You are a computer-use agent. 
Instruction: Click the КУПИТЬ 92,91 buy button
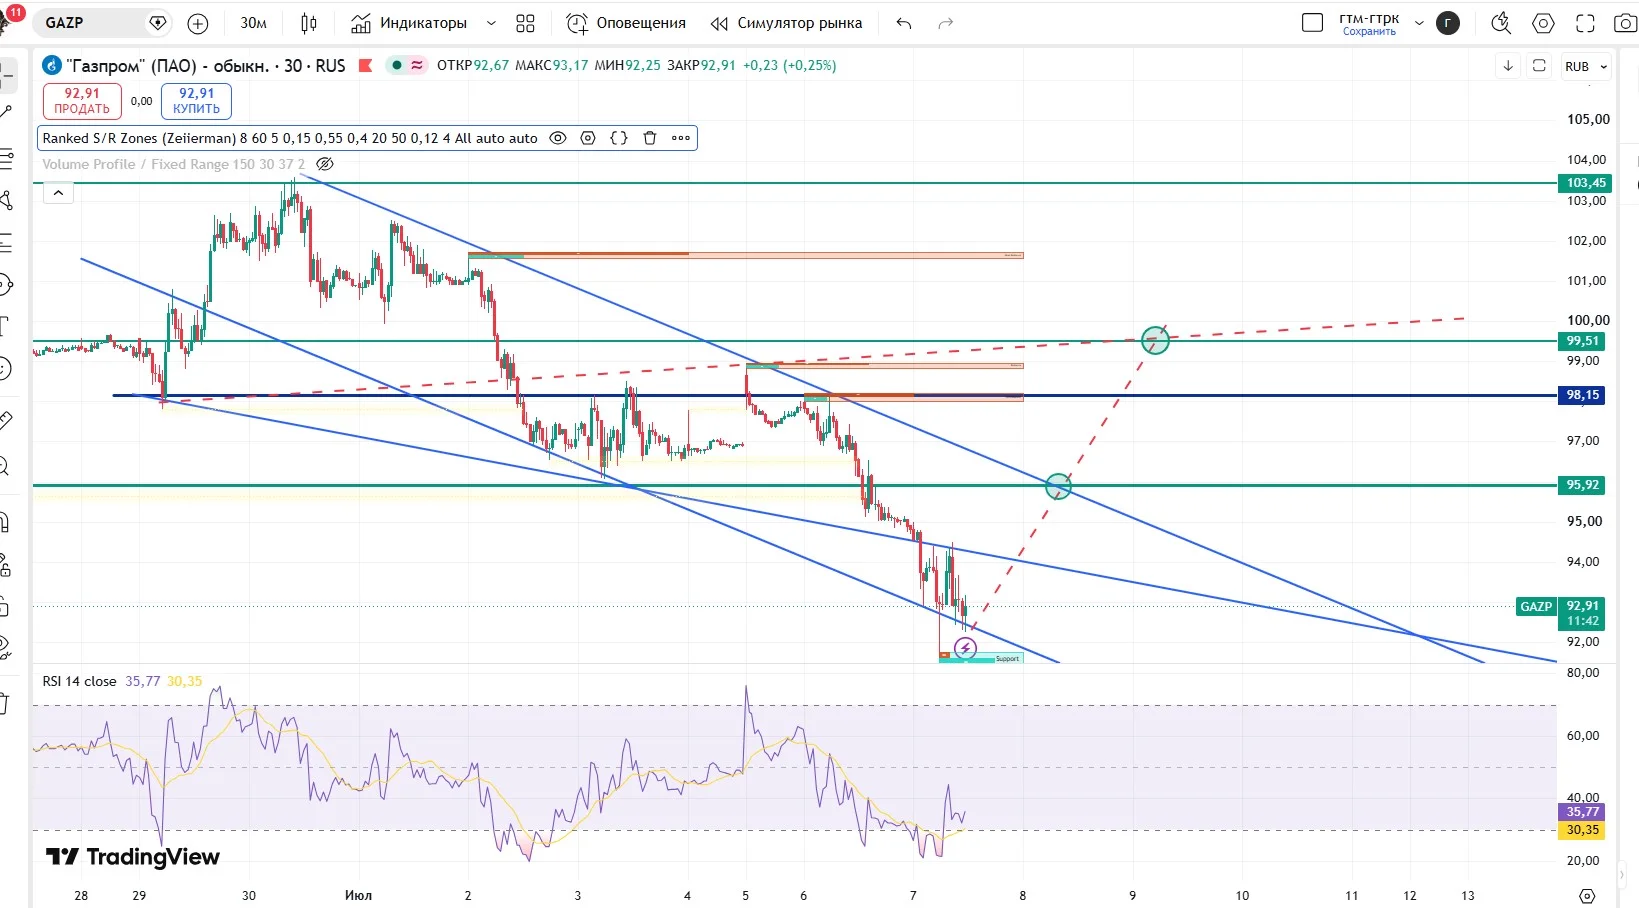(x=196, y=101)
